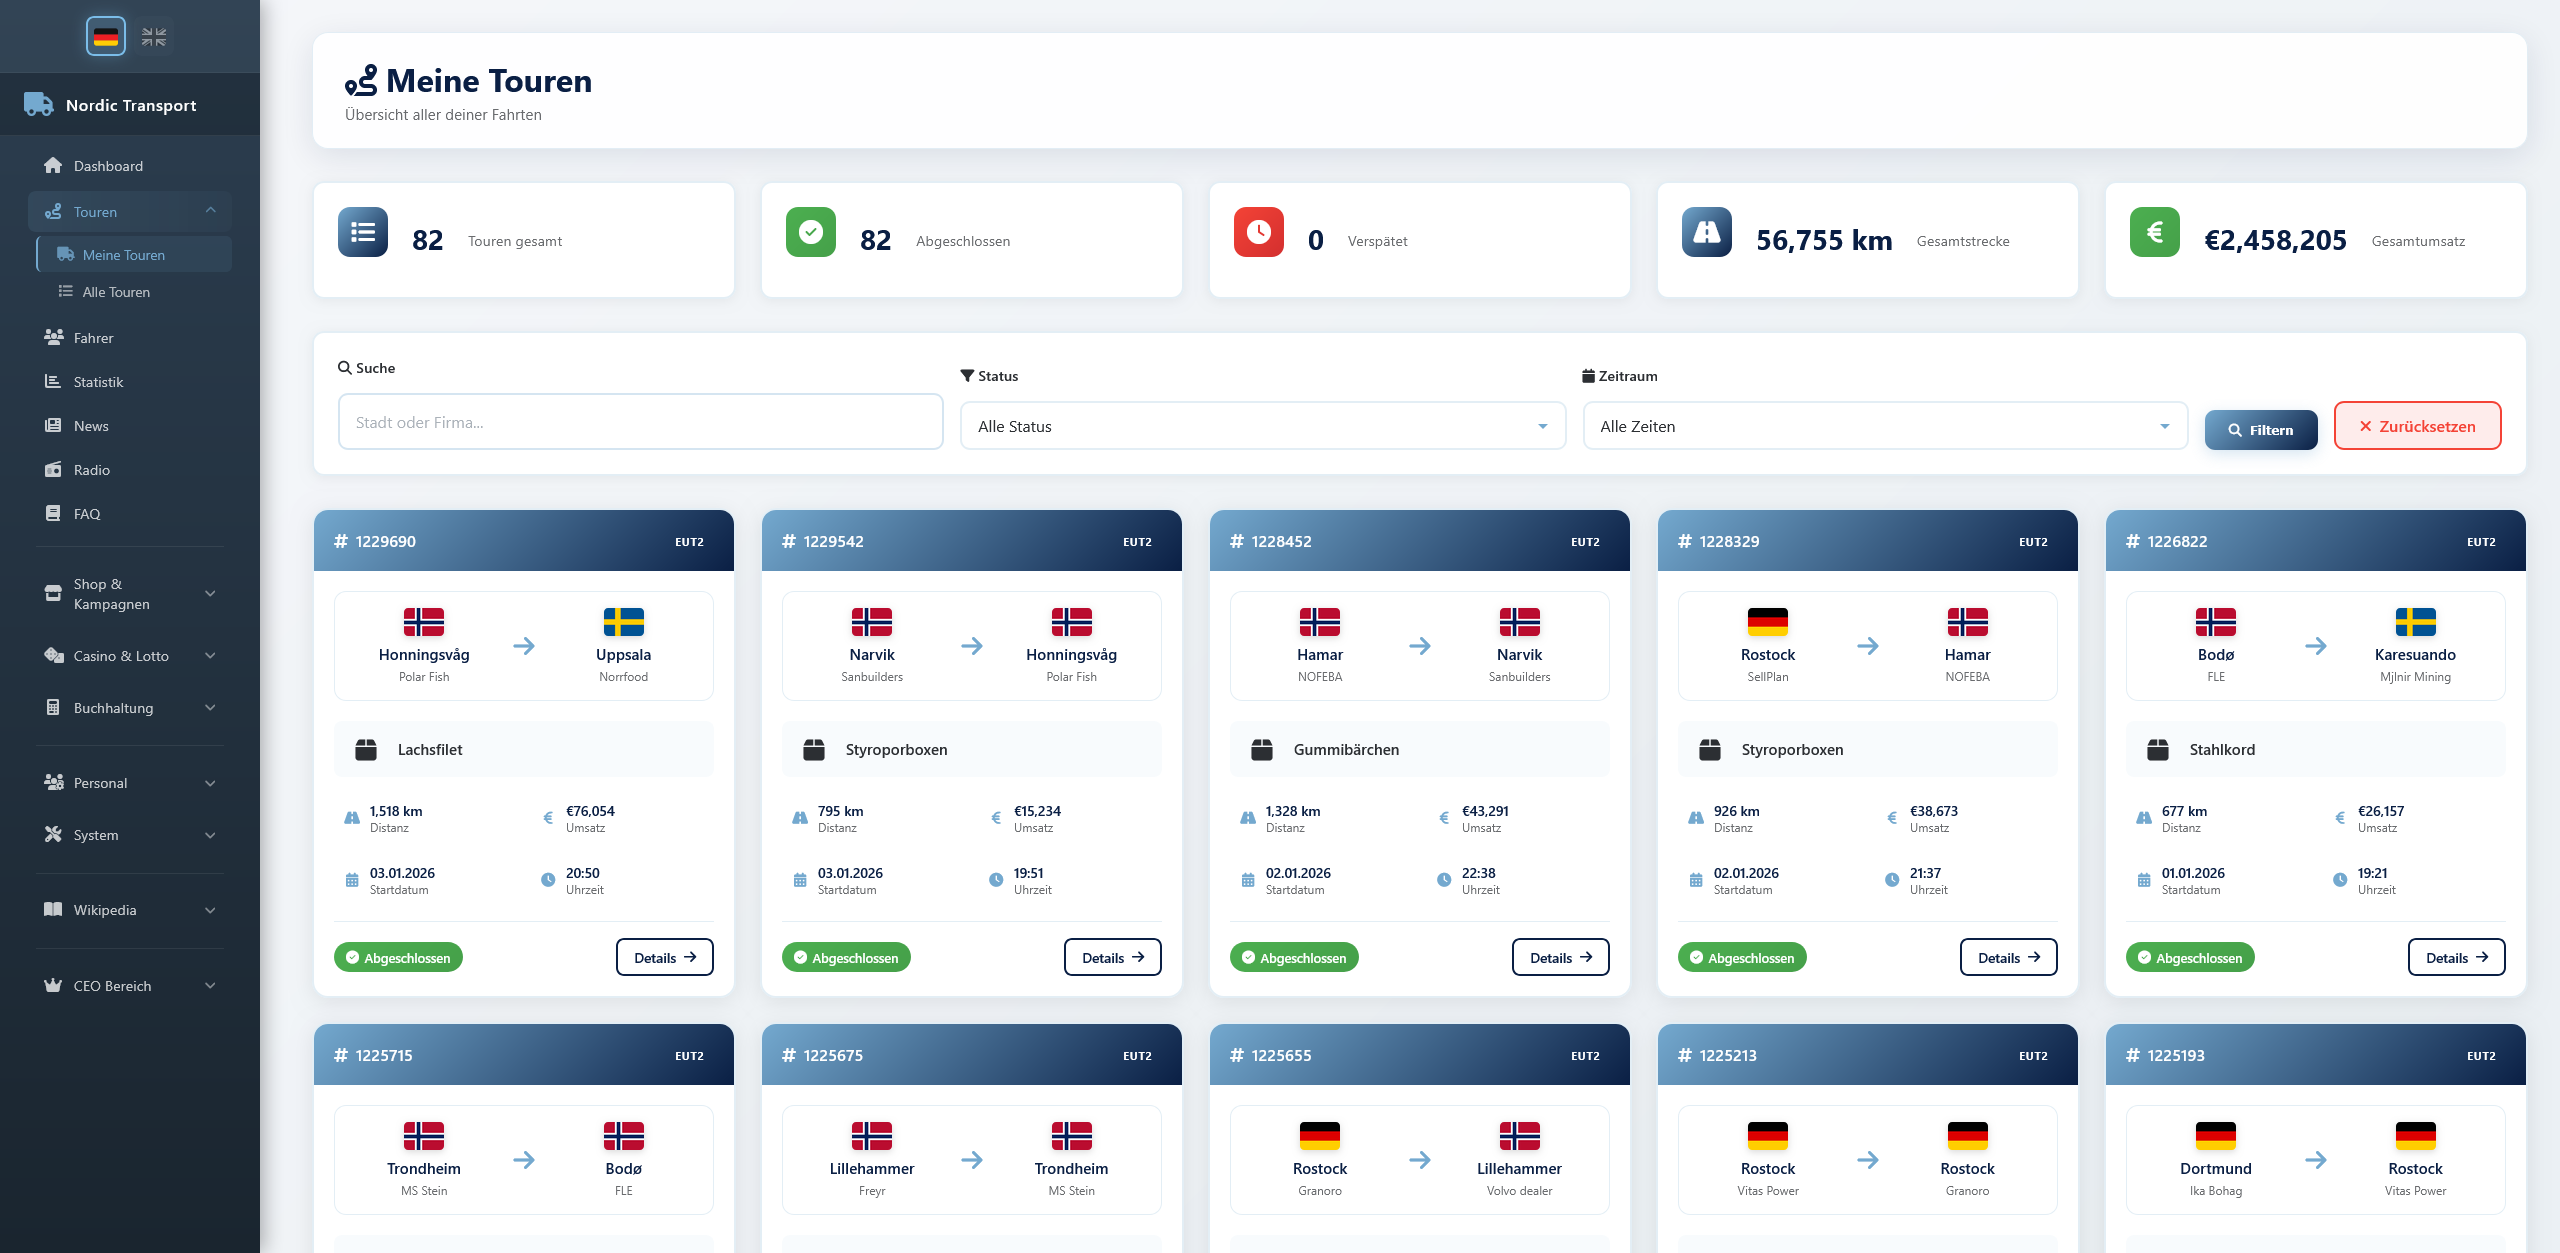This screenshot has width=2560, height=1253.
Task: Click the Zurücksetzen reset button
Action: (2417, 426)
